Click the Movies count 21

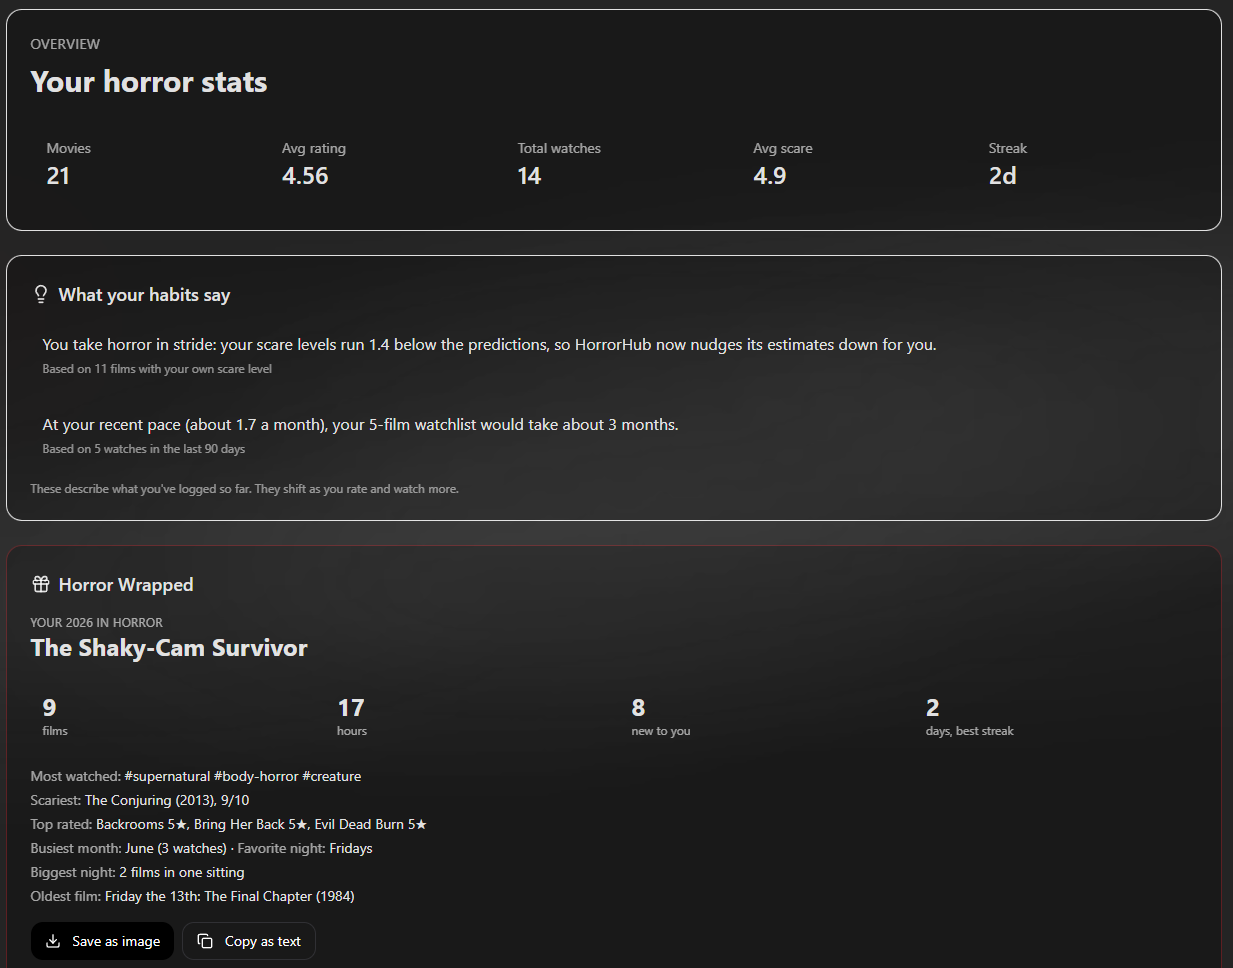coord(58,176)
